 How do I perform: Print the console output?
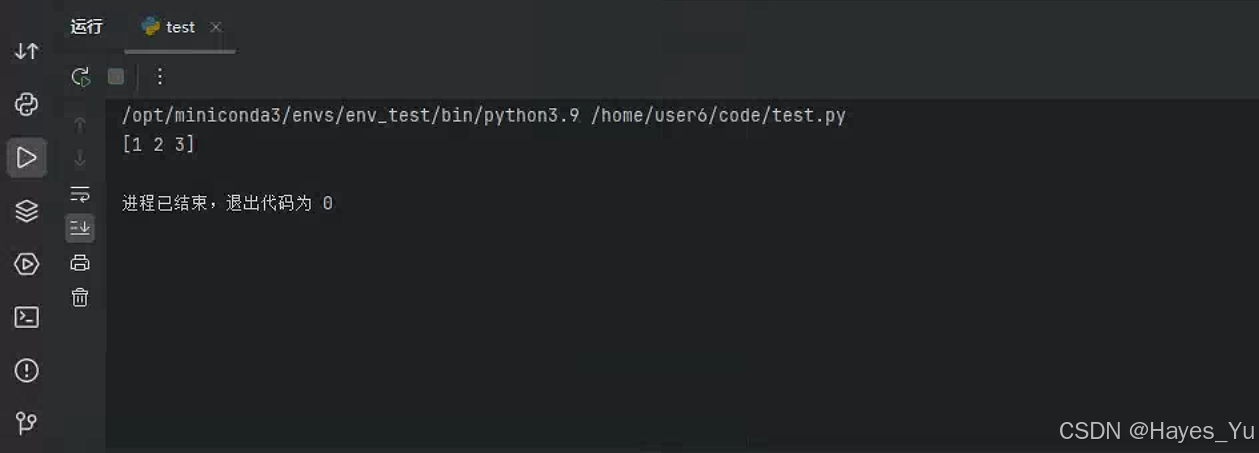pos(80,263)
